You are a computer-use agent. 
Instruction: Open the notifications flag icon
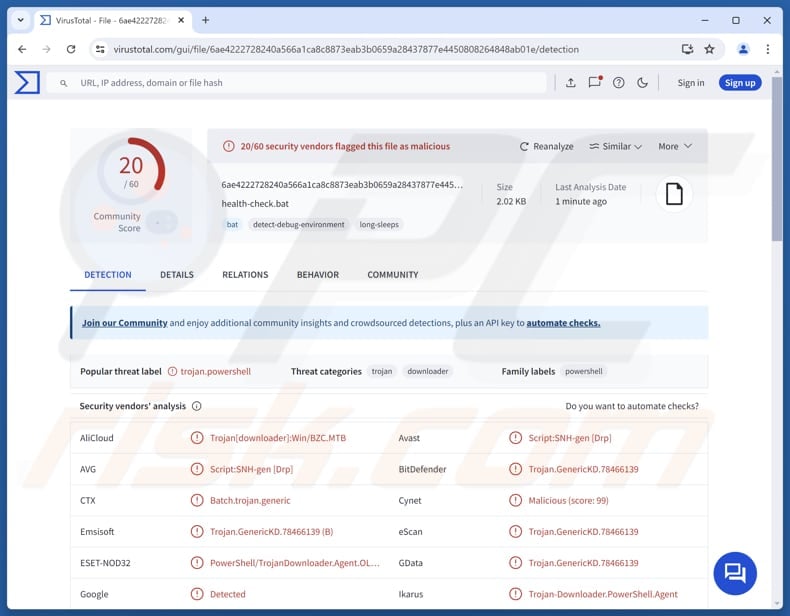click(594, 83)
